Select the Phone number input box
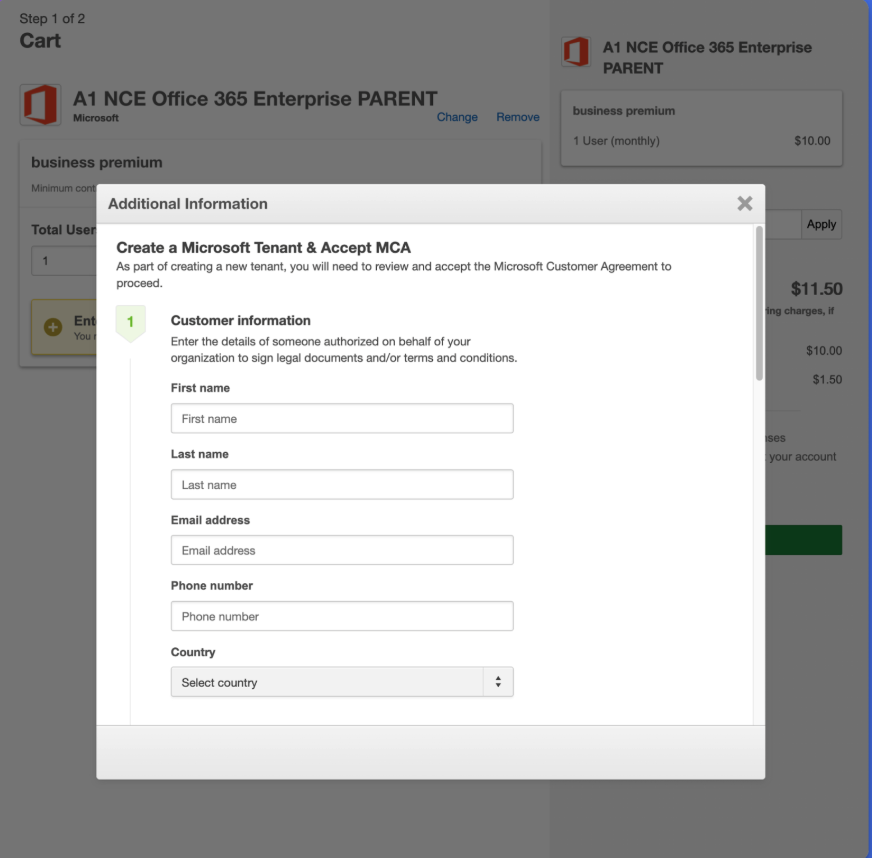 pyautogui.click(x=342, y=616)
